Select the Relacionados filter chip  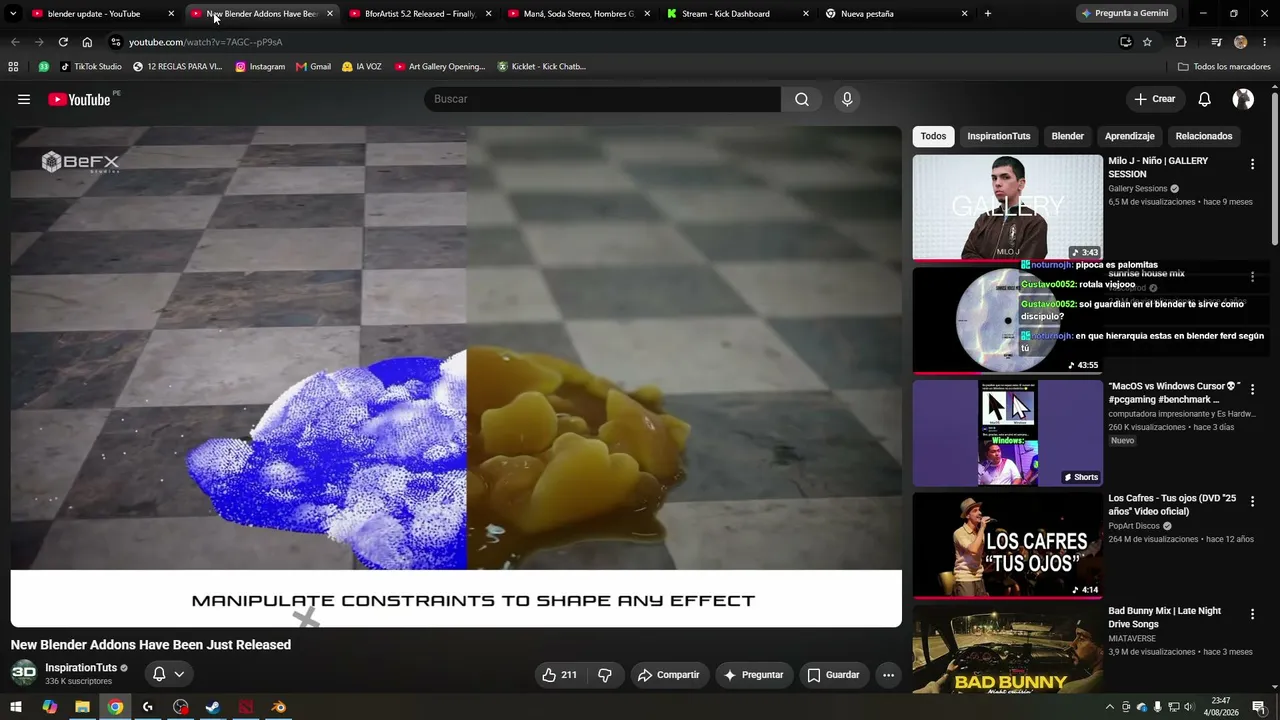click(x=1204, y=136)
